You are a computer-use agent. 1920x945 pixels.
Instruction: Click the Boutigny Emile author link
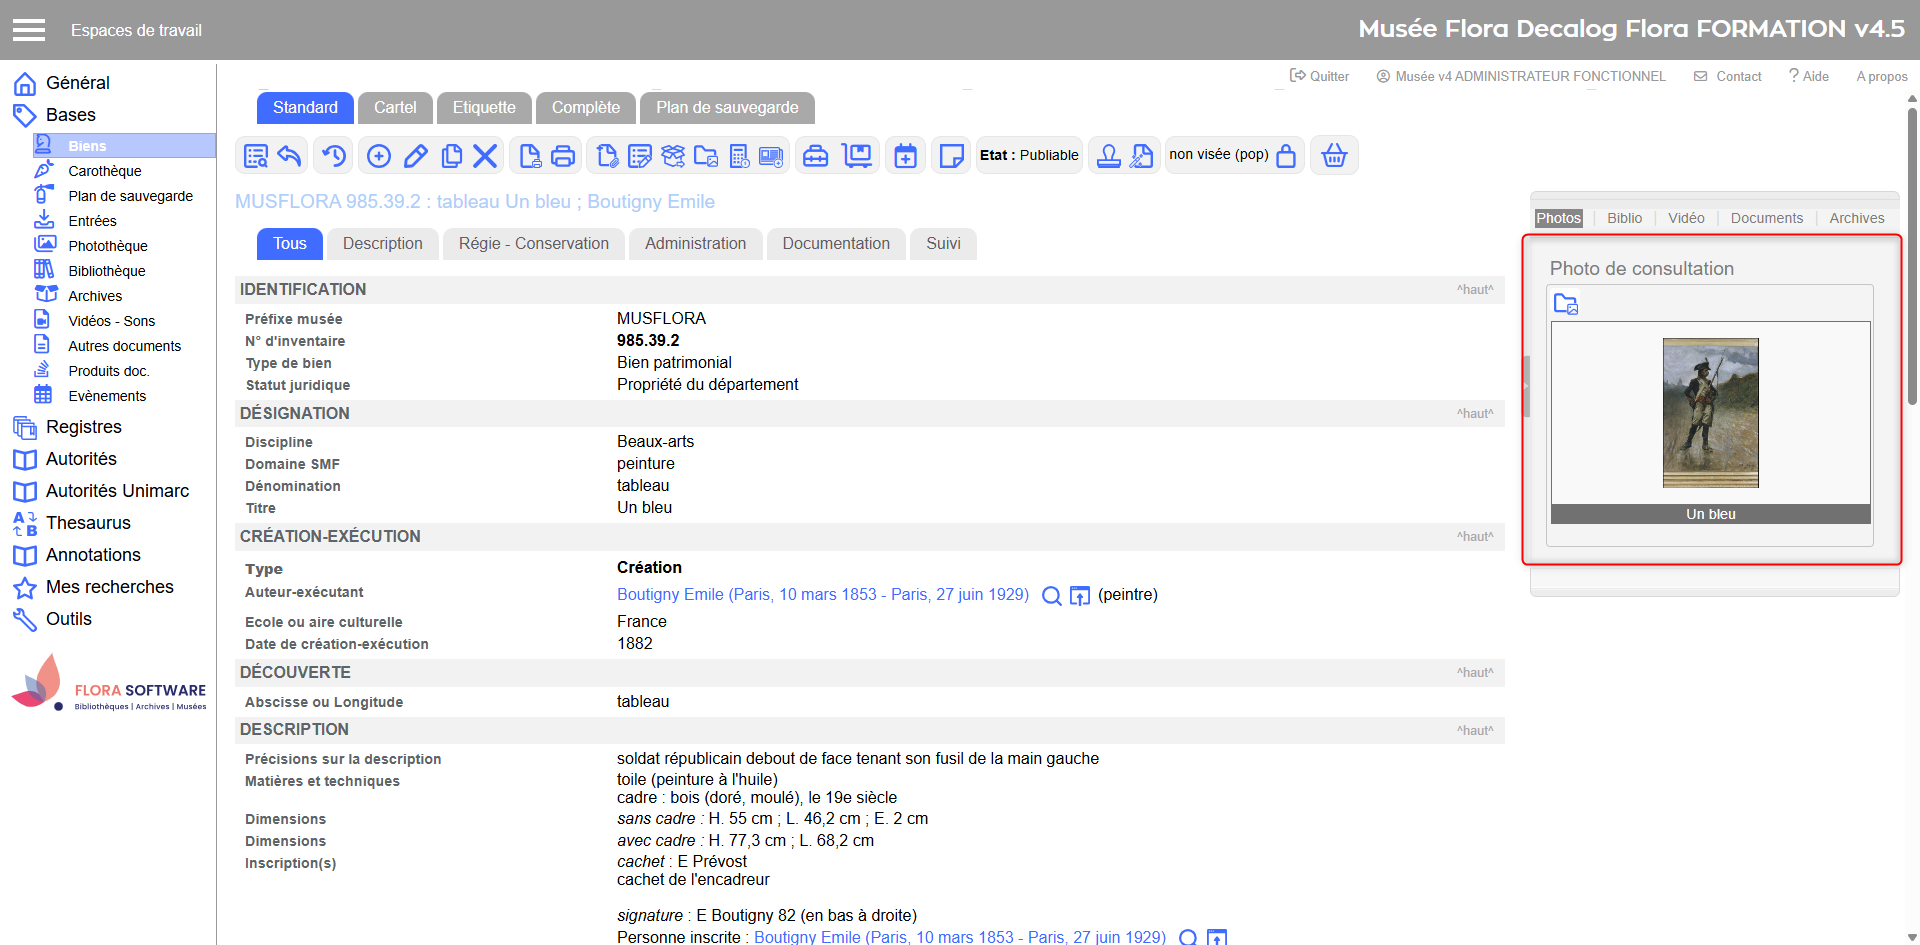822,595
